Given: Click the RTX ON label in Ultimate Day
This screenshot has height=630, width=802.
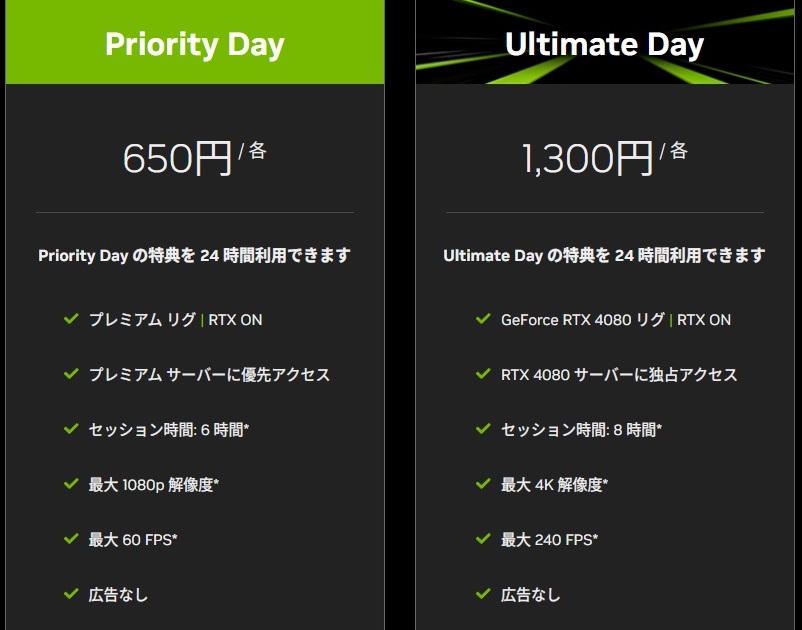Looking at the screenshot, I should pyautogui.click(x=704, y=320).
